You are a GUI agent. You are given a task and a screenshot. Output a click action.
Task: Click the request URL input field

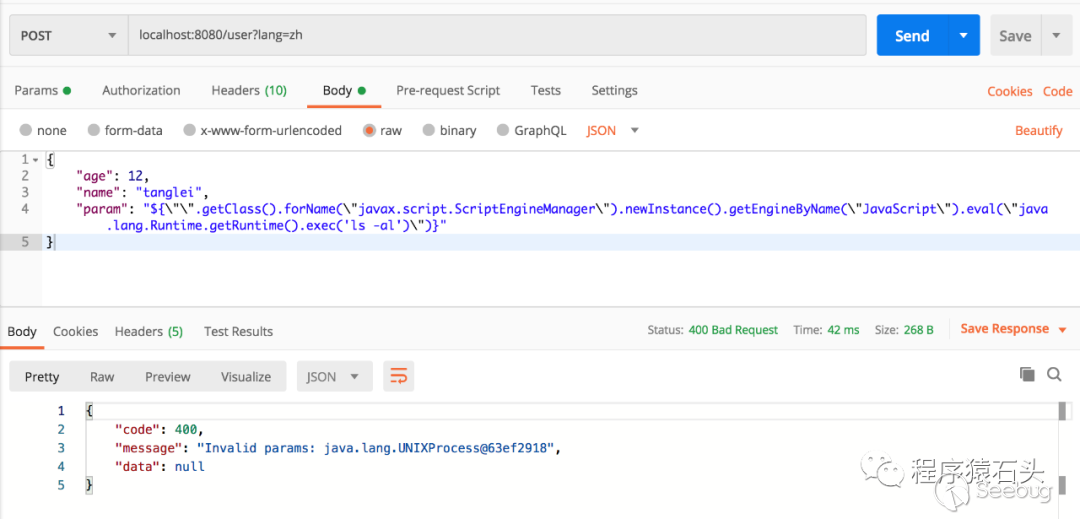(x=497, y=35)
